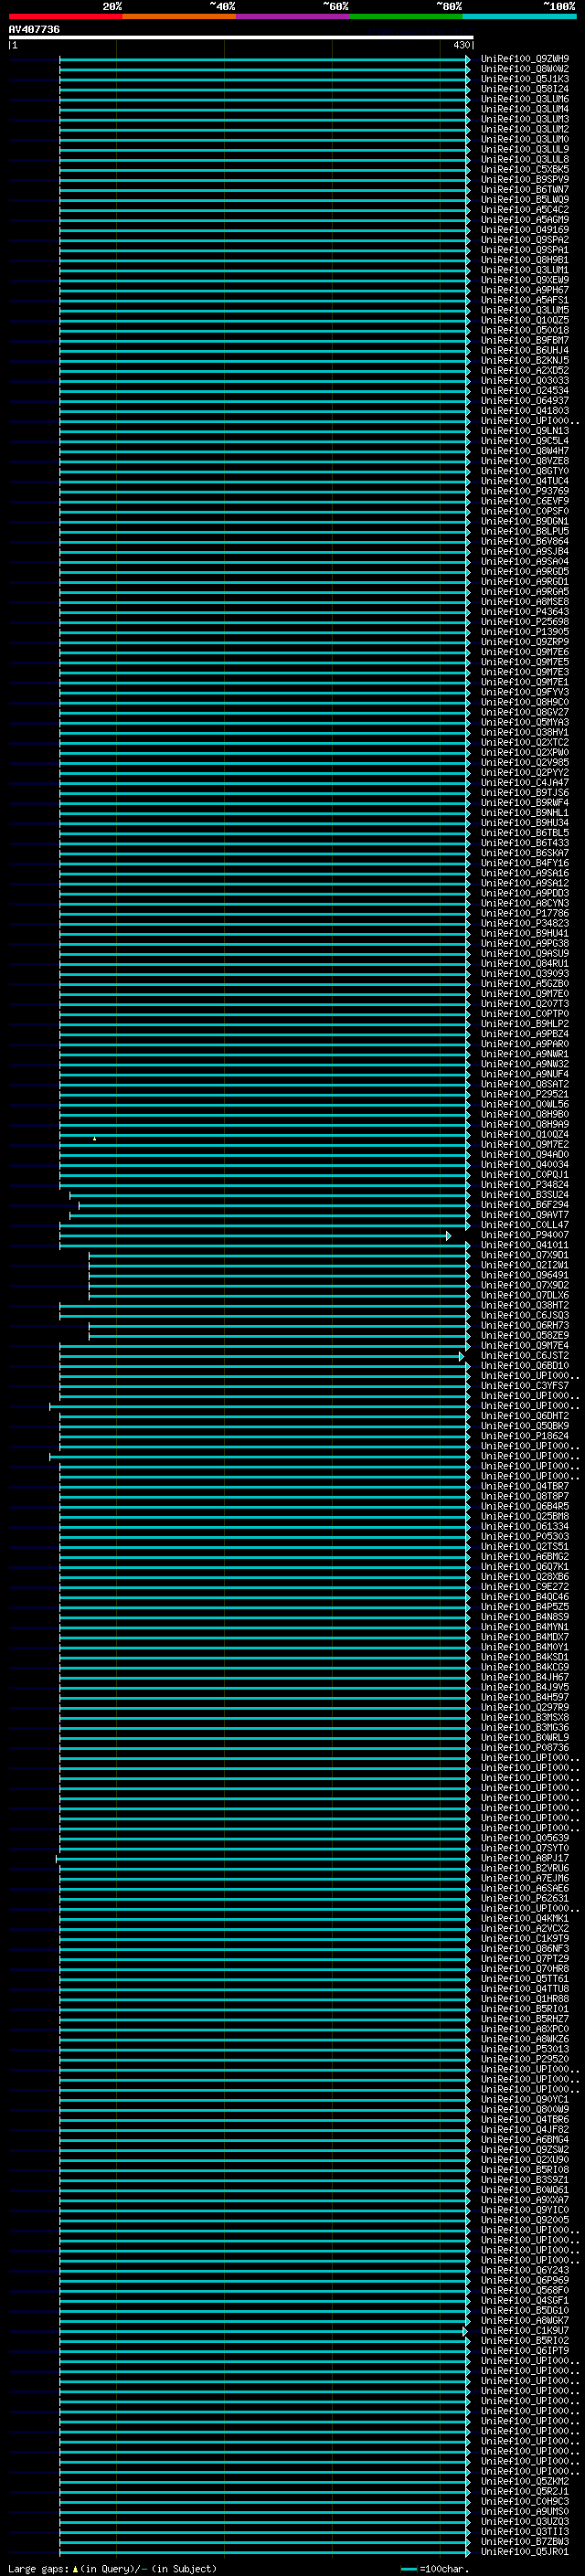Viewport: 585px width, 2576px height.
Task: Select the UniRef100_A9PH67 label
Action: pos(525,290)
